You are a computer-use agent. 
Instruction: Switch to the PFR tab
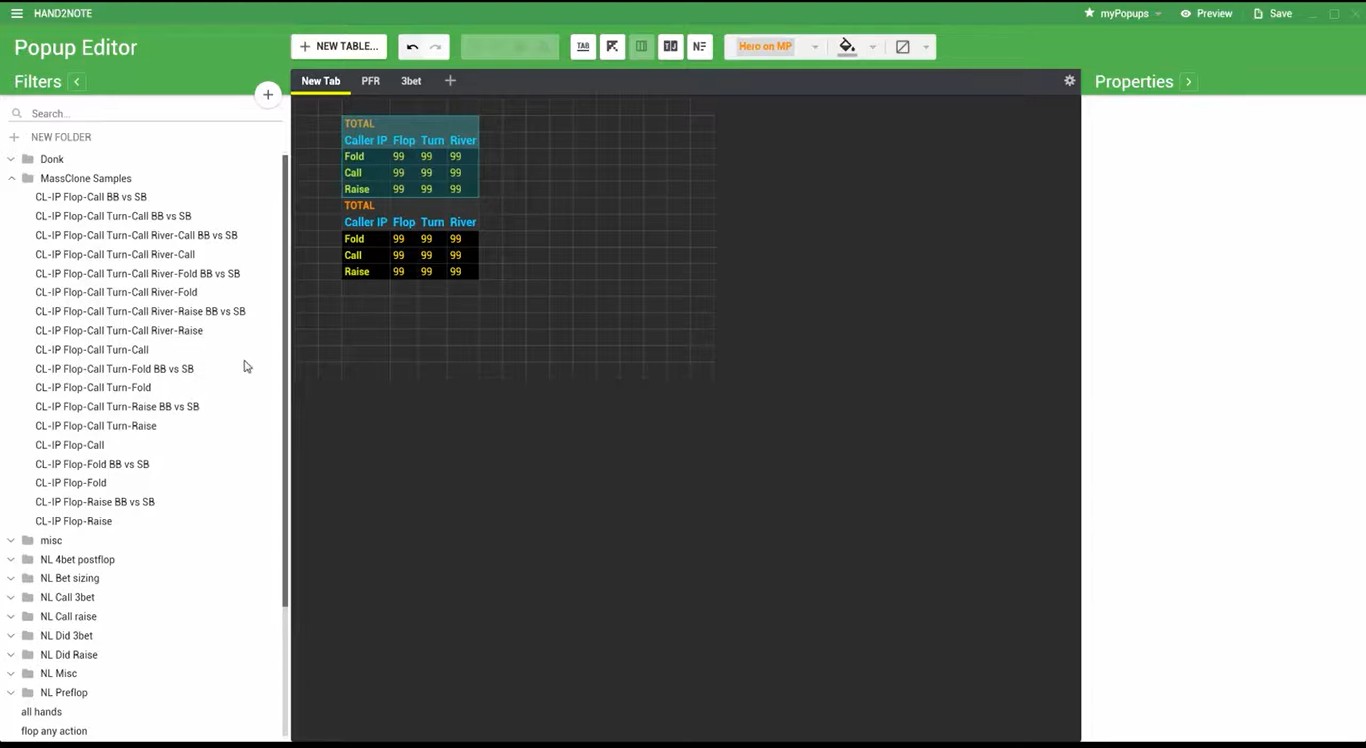(370, 81)
